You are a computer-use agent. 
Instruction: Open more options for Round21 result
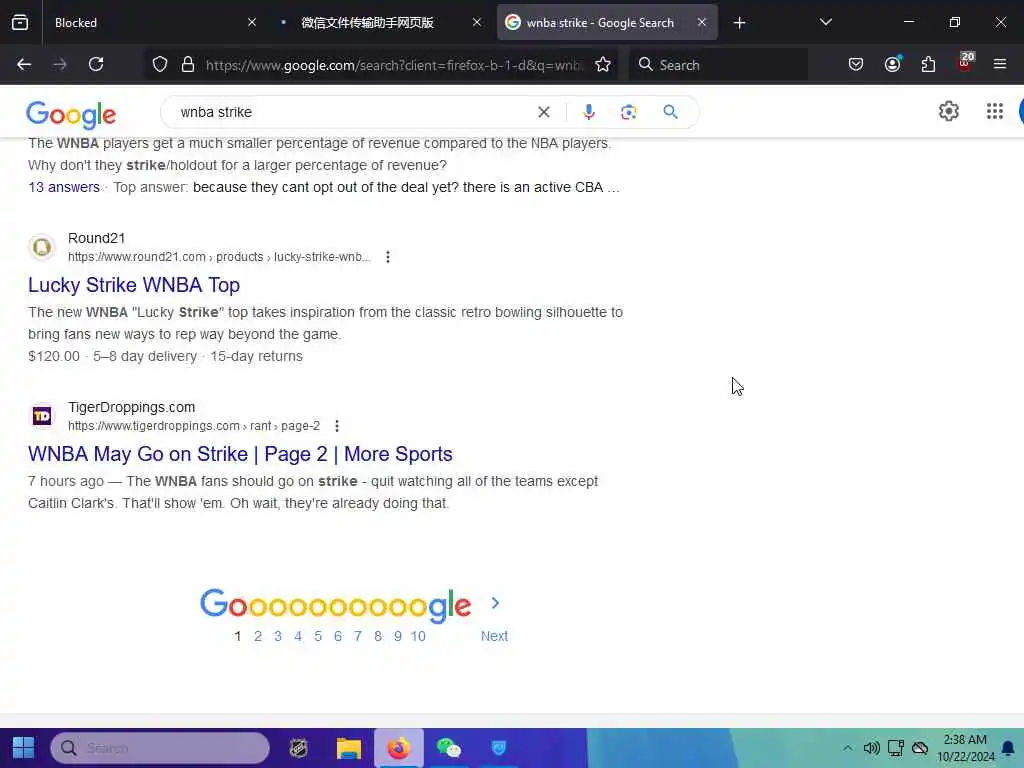pyautogui.click(x=388, y=257)
